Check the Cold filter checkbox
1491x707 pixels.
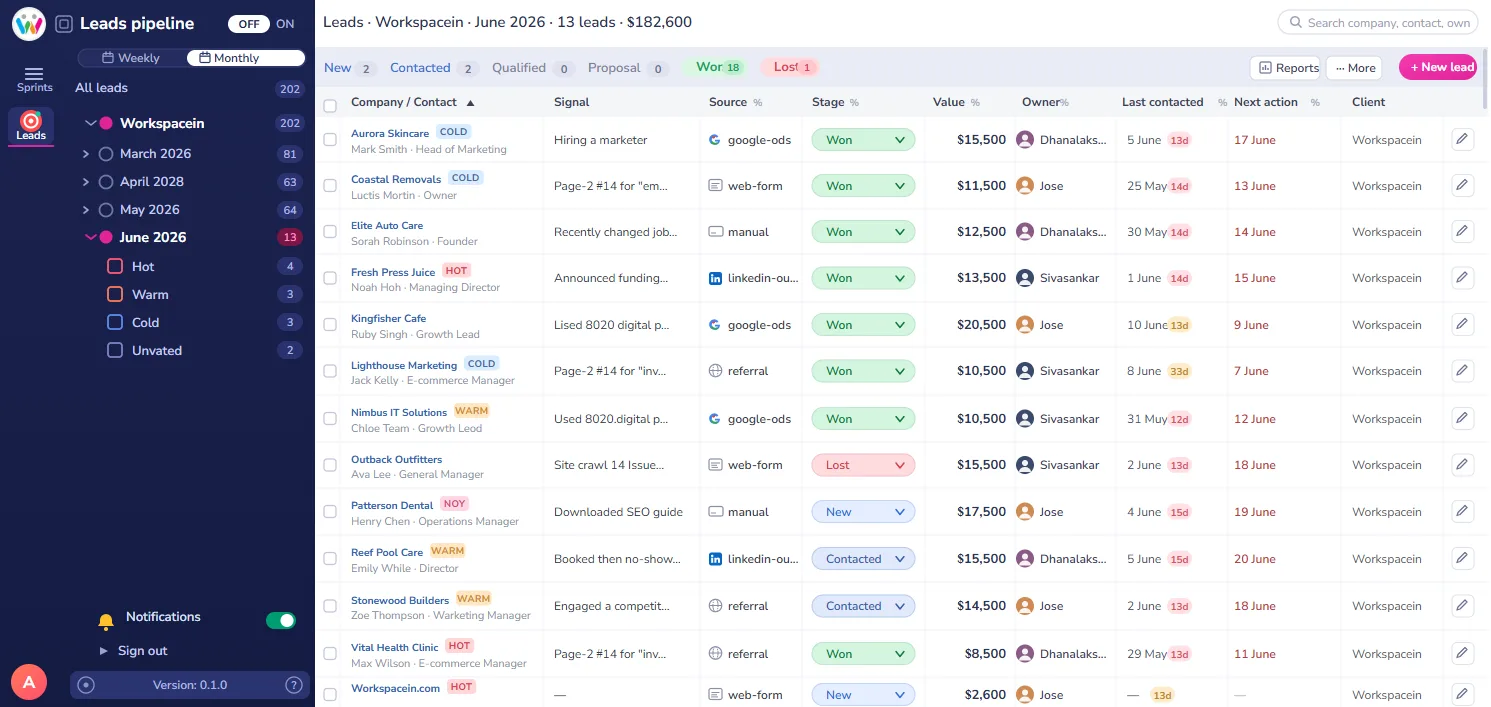pos(115,322)
